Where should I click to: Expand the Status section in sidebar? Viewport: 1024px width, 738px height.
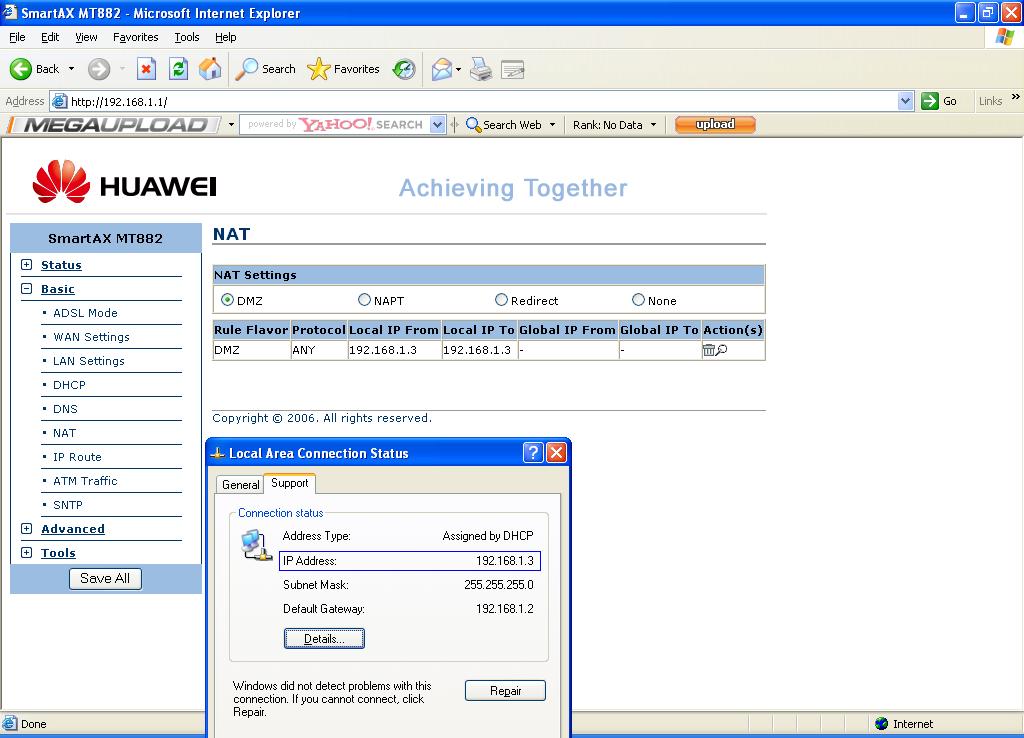pyautogui.click(x=27, y=265)
